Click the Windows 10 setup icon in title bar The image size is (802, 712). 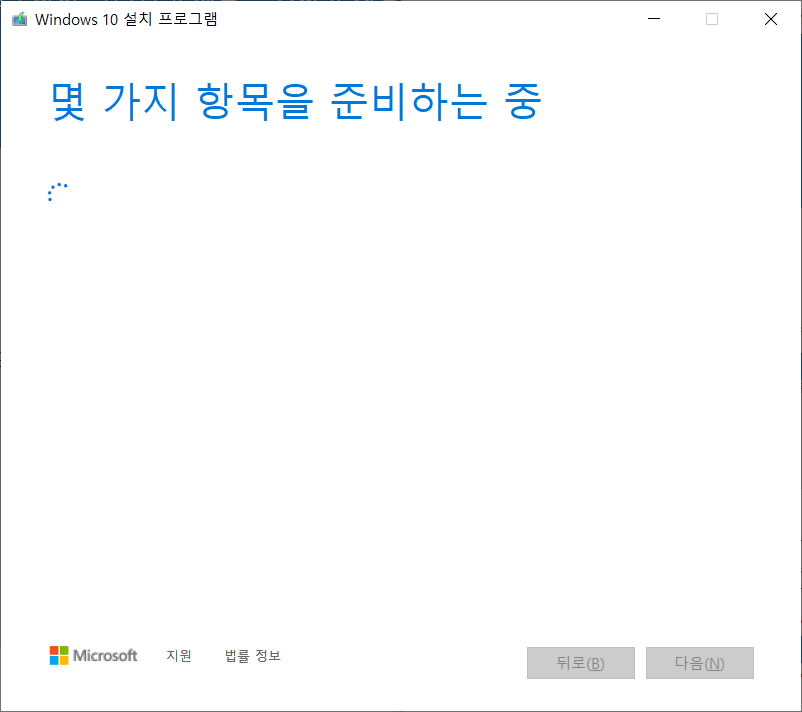pyautogui.click(x=19, y=19)
